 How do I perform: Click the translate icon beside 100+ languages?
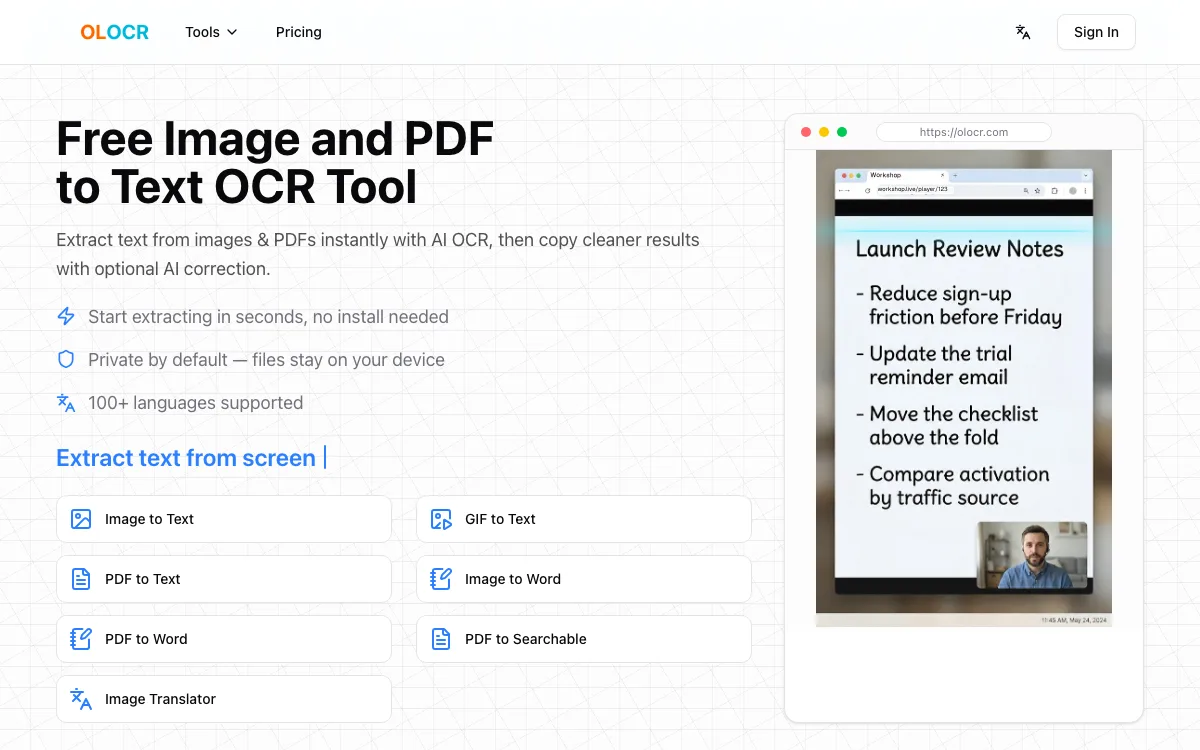tap(66, 403)
